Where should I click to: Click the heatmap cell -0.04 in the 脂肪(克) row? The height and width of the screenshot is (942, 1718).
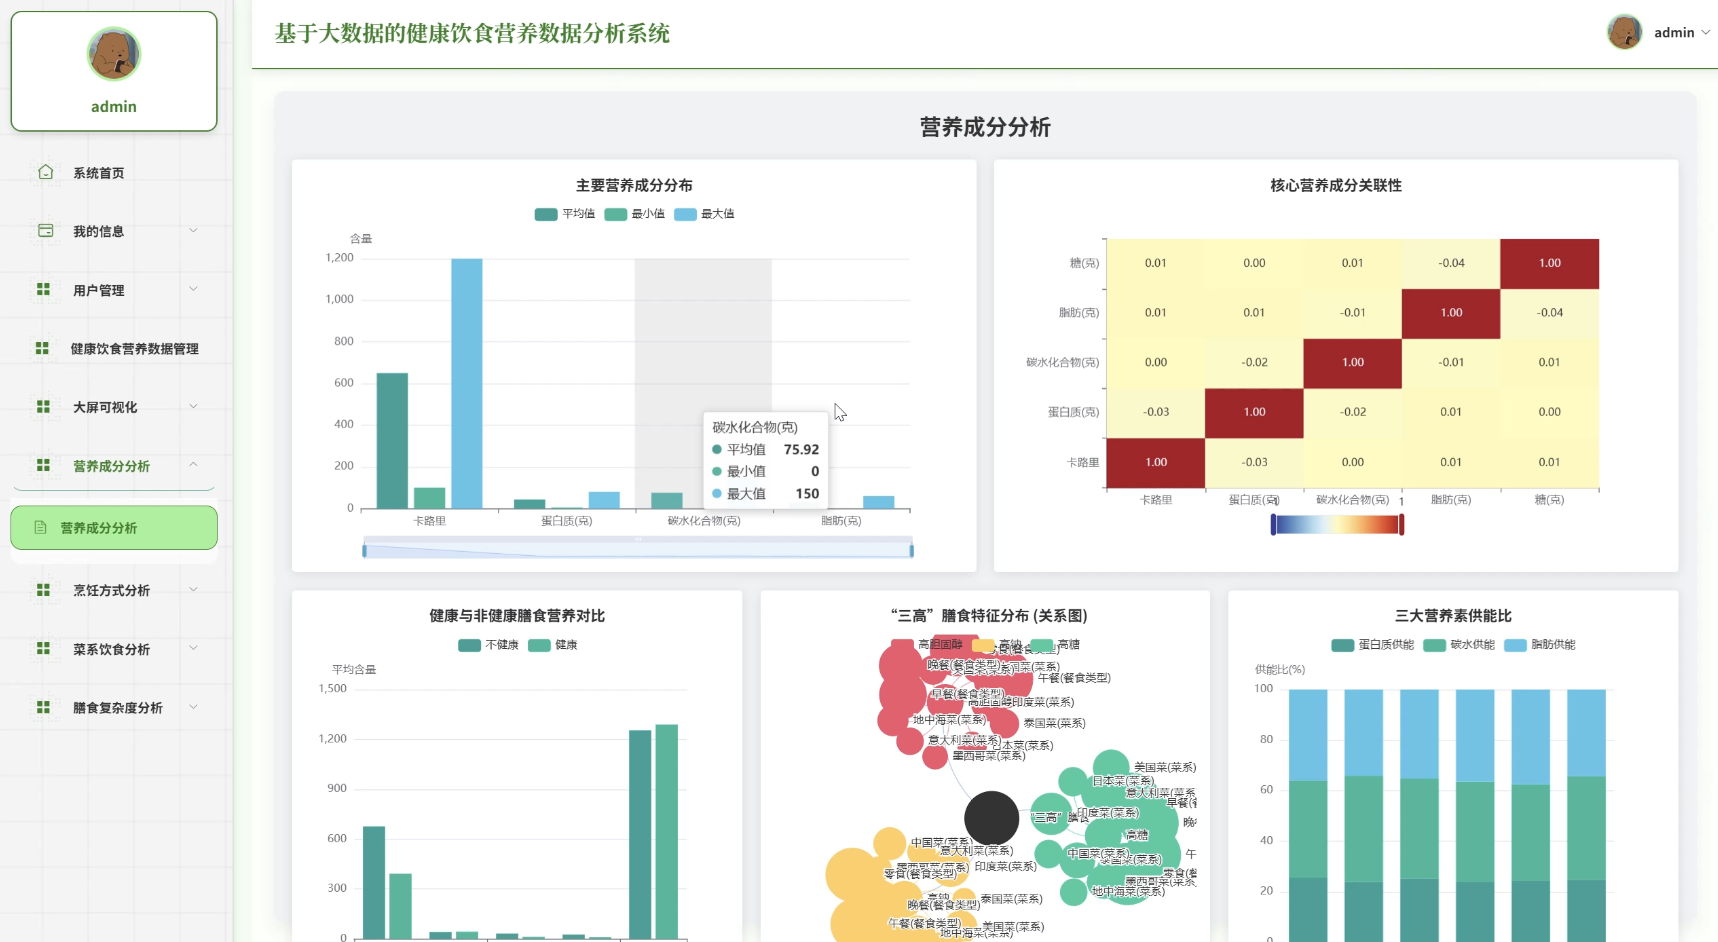pyautogui.click(x=1550, y=313)
